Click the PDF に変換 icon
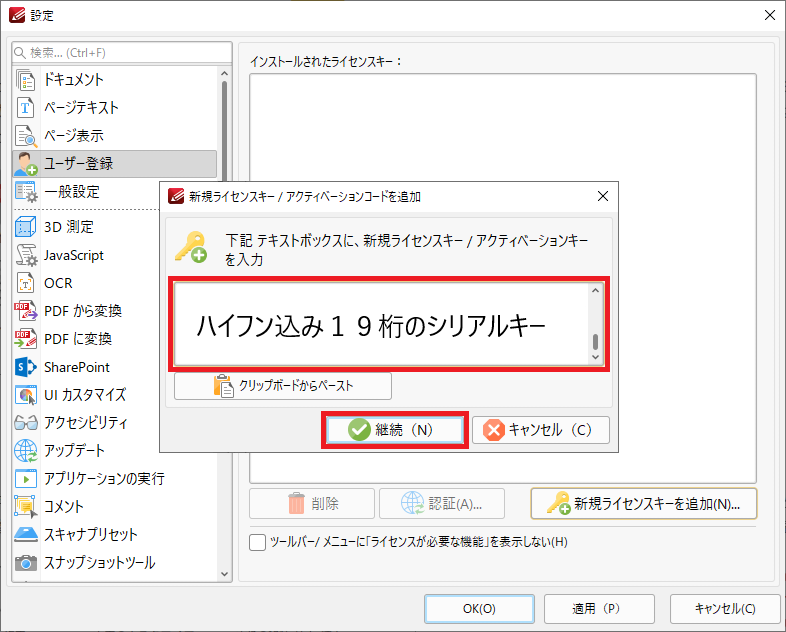Viewport: 786px width, 632px height. tap(26, 339)
